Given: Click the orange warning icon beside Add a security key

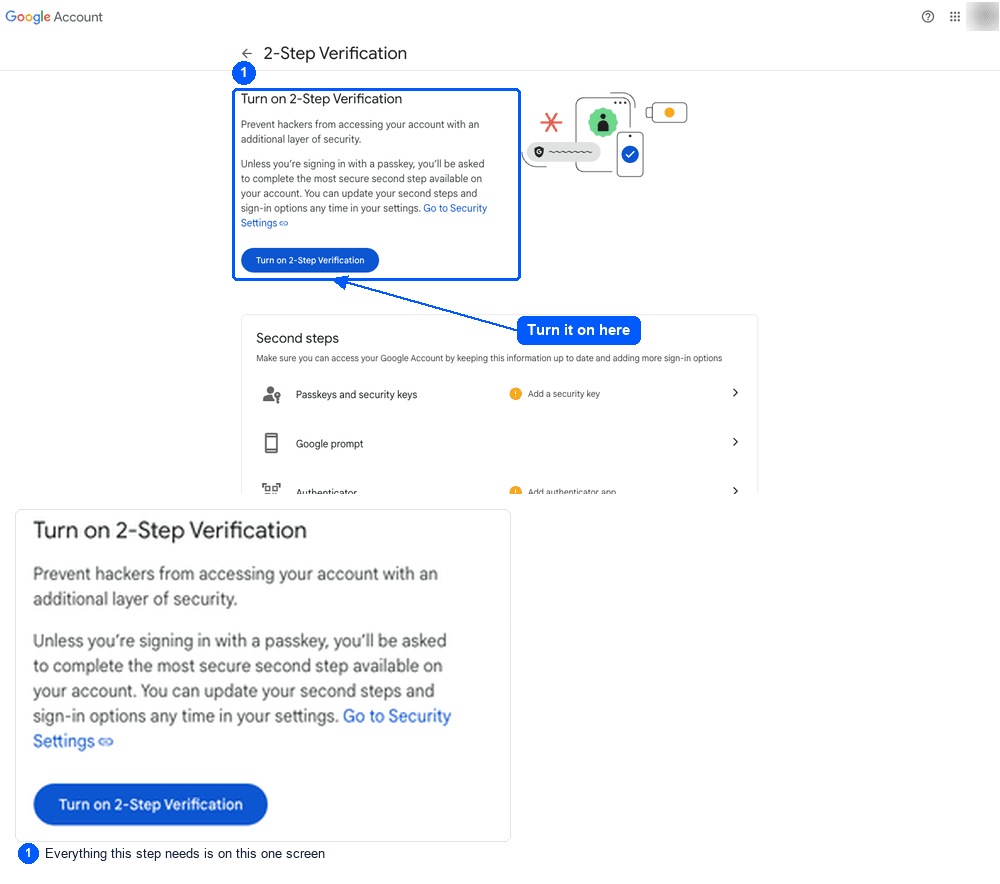Looking at the screenshot, I should click(x=515, y=394).
